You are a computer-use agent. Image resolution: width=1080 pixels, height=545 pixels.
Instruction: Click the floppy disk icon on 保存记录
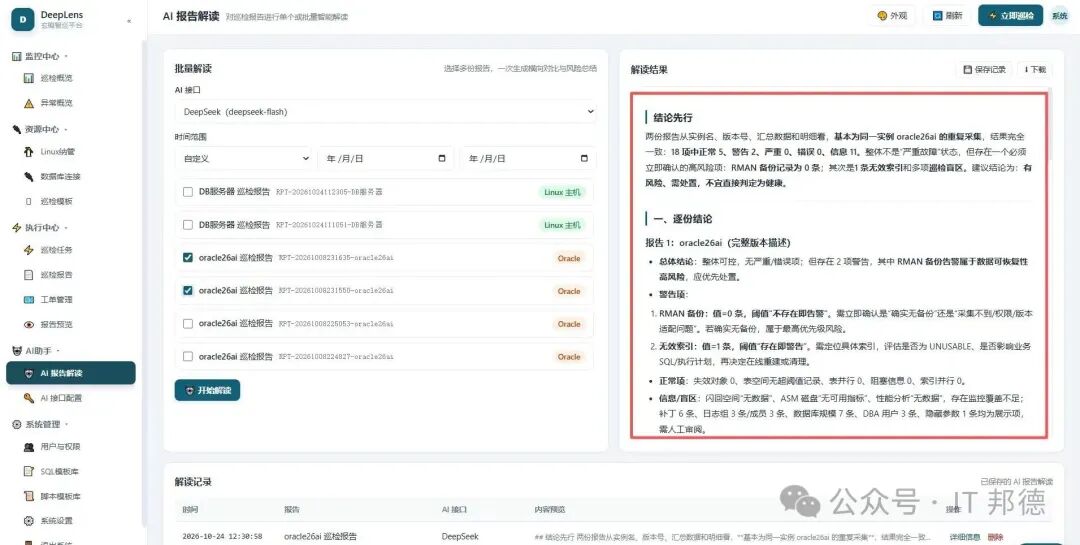[967, 70]
